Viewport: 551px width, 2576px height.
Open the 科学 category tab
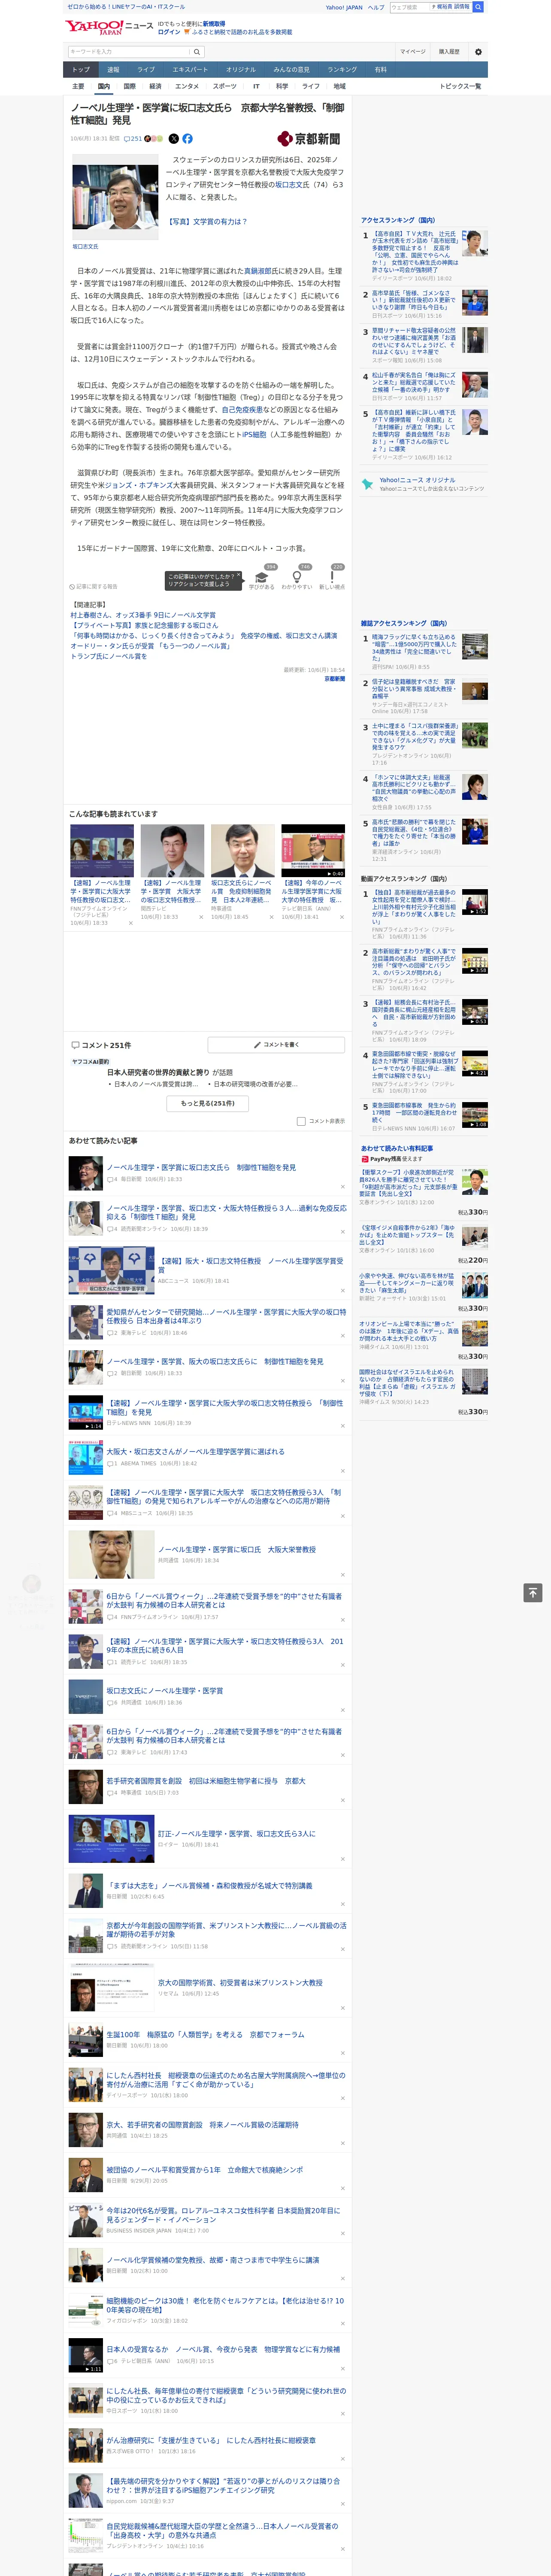(282, 86)
